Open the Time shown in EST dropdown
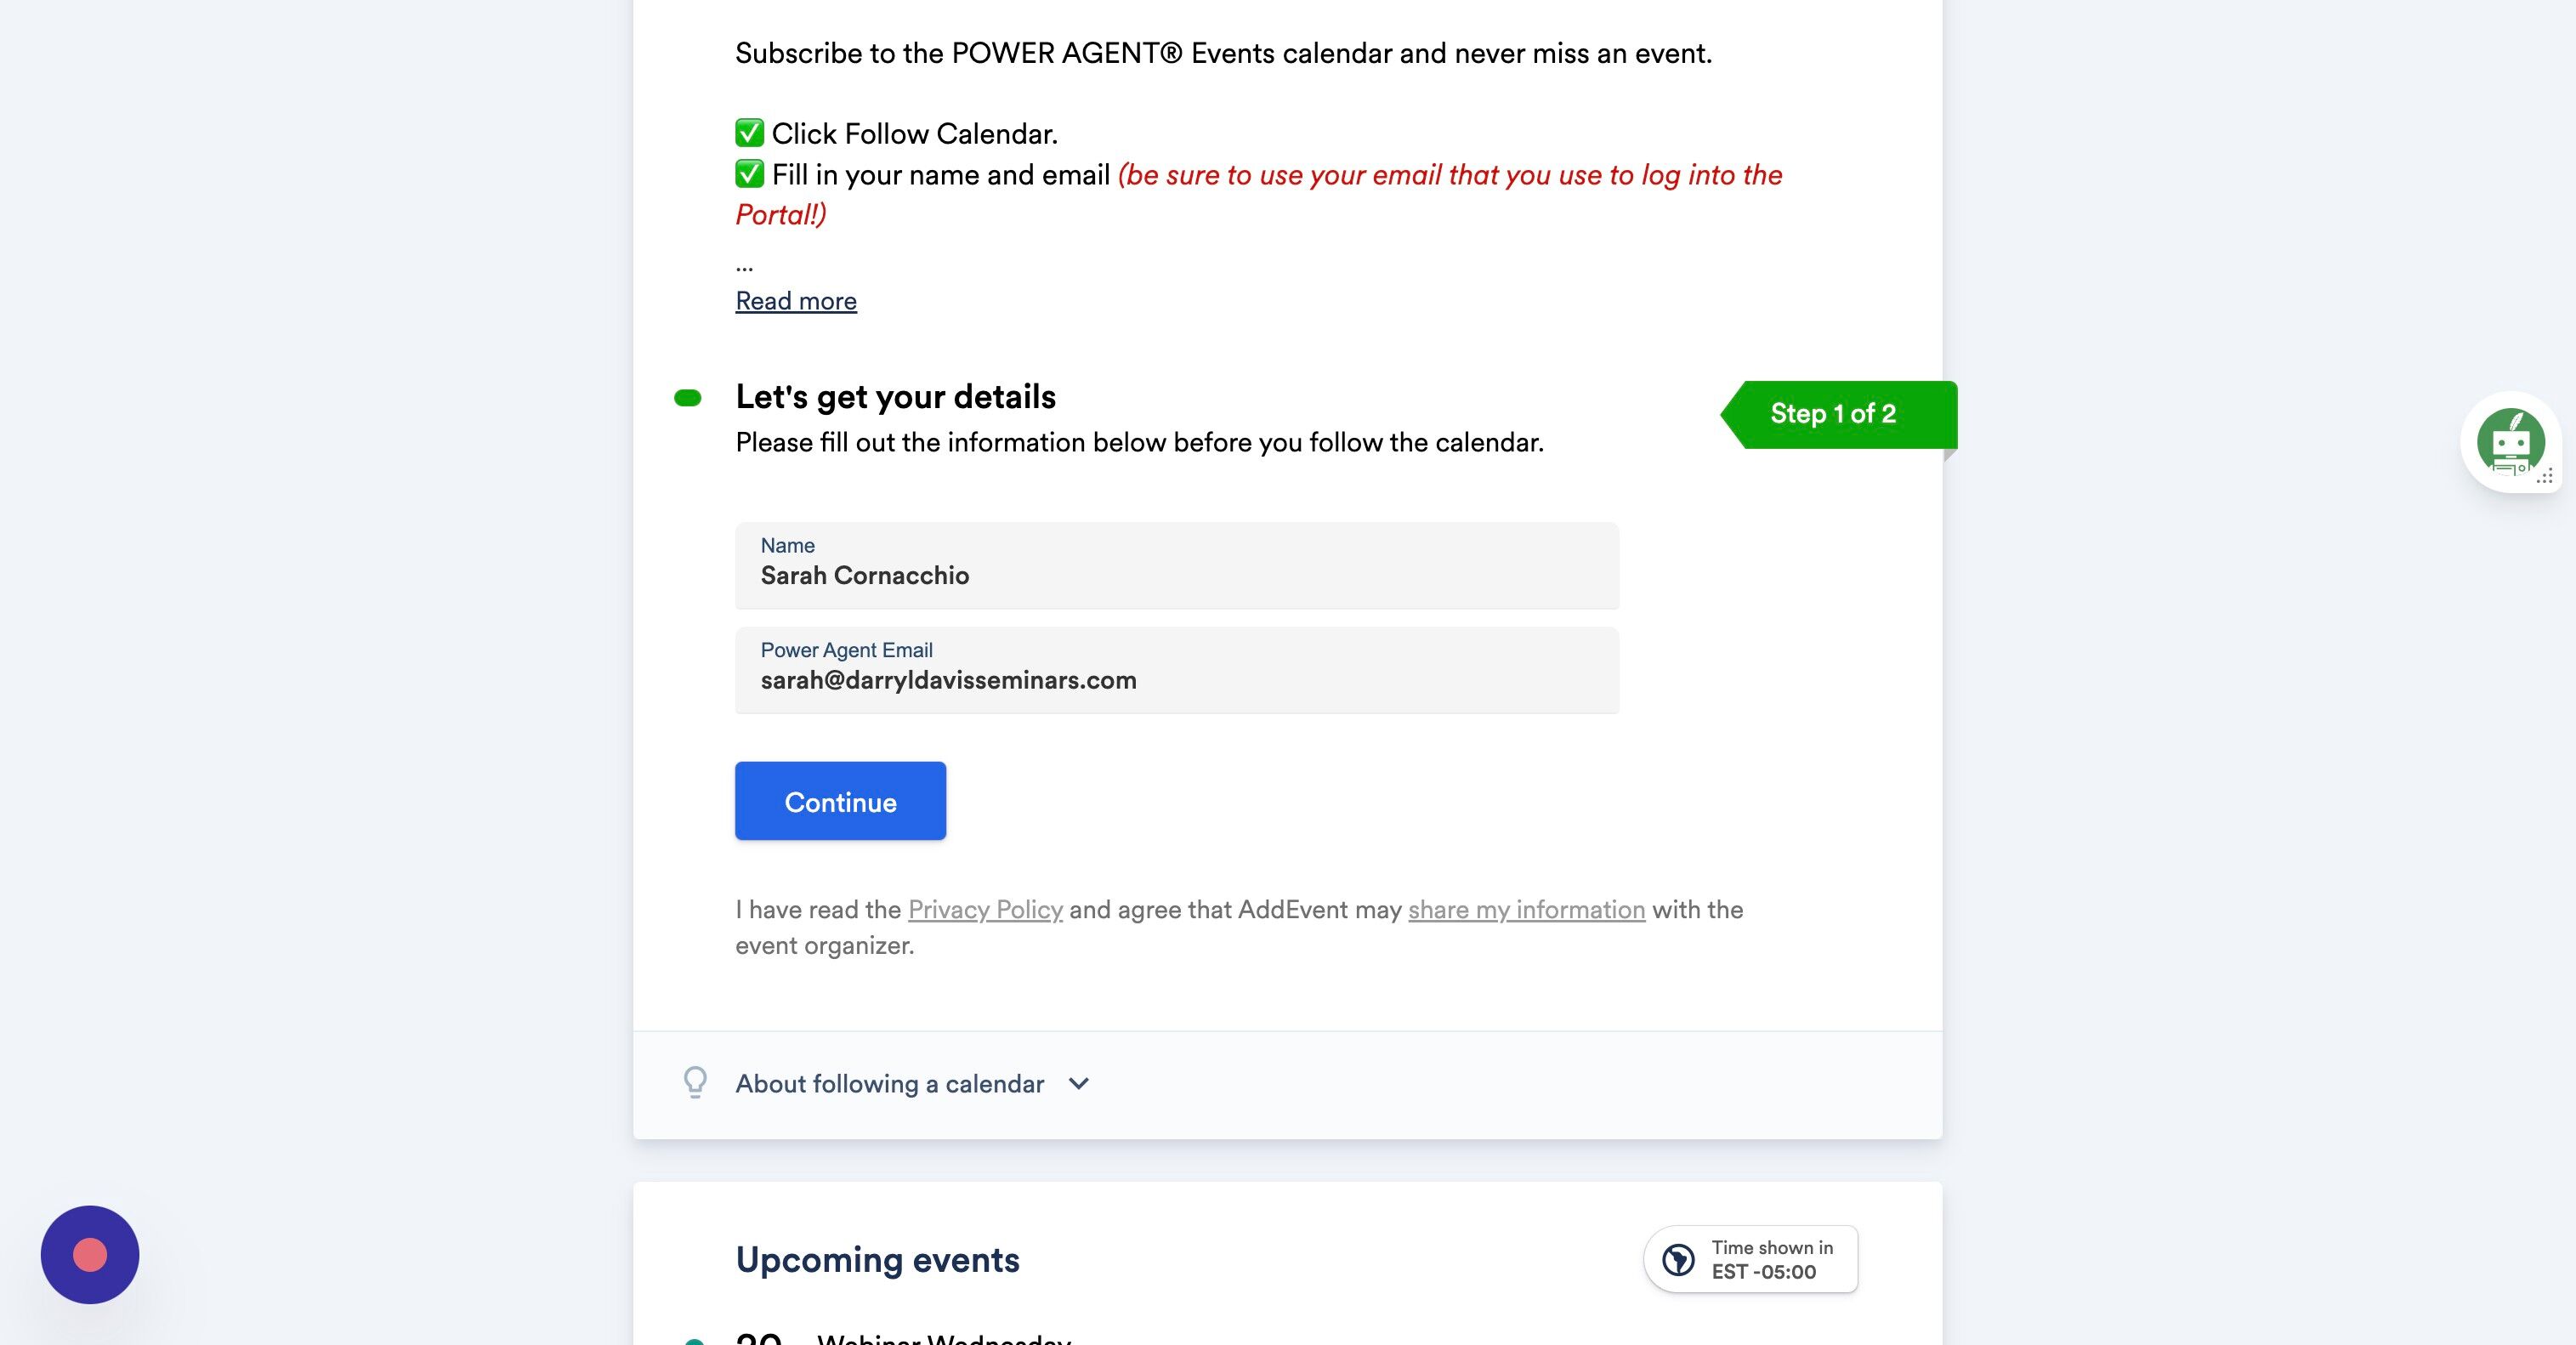2576x1345 pixels. (1751, 1259)
